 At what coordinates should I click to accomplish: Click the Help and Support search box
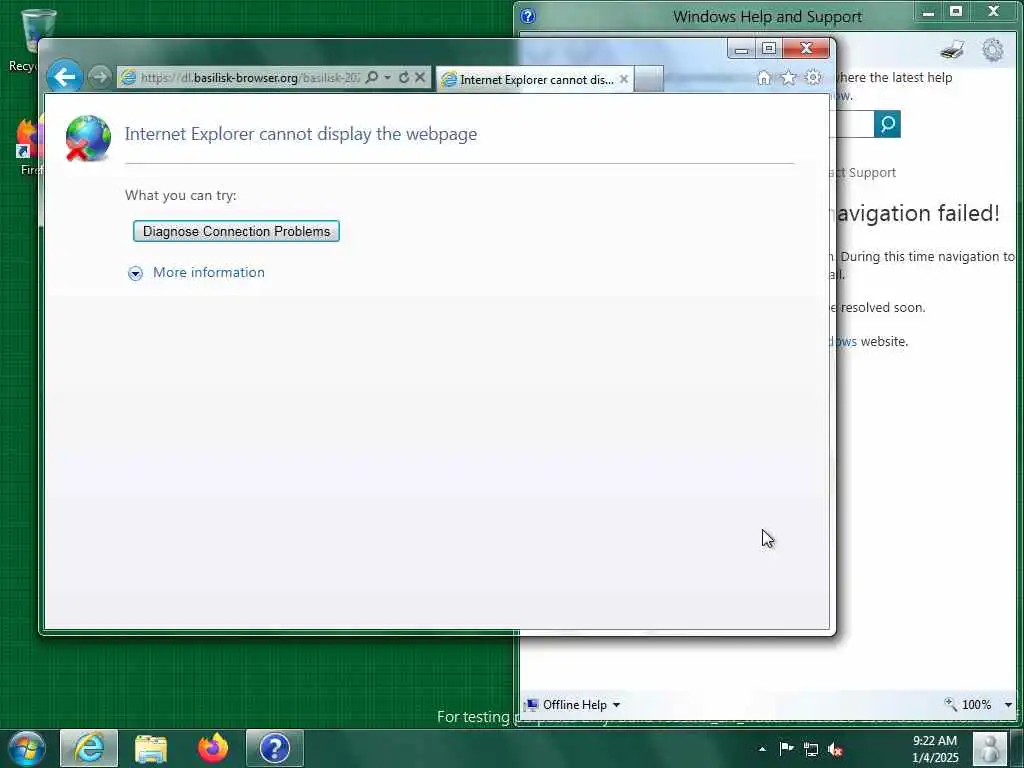point(852,124)
